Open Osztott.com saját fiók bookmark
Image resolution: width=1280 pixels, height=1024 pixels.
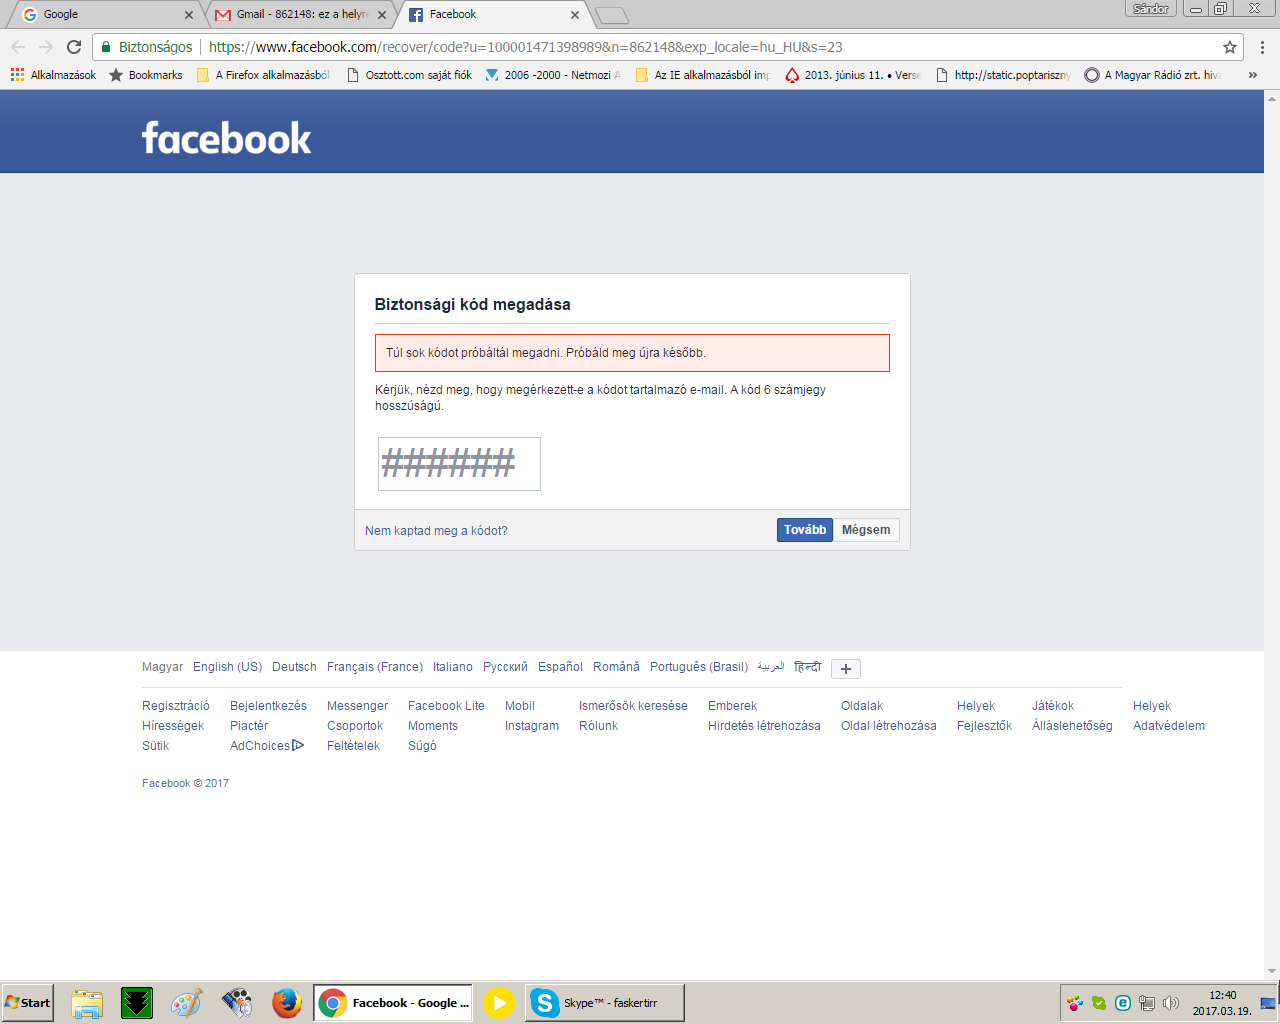coord(410,75)
